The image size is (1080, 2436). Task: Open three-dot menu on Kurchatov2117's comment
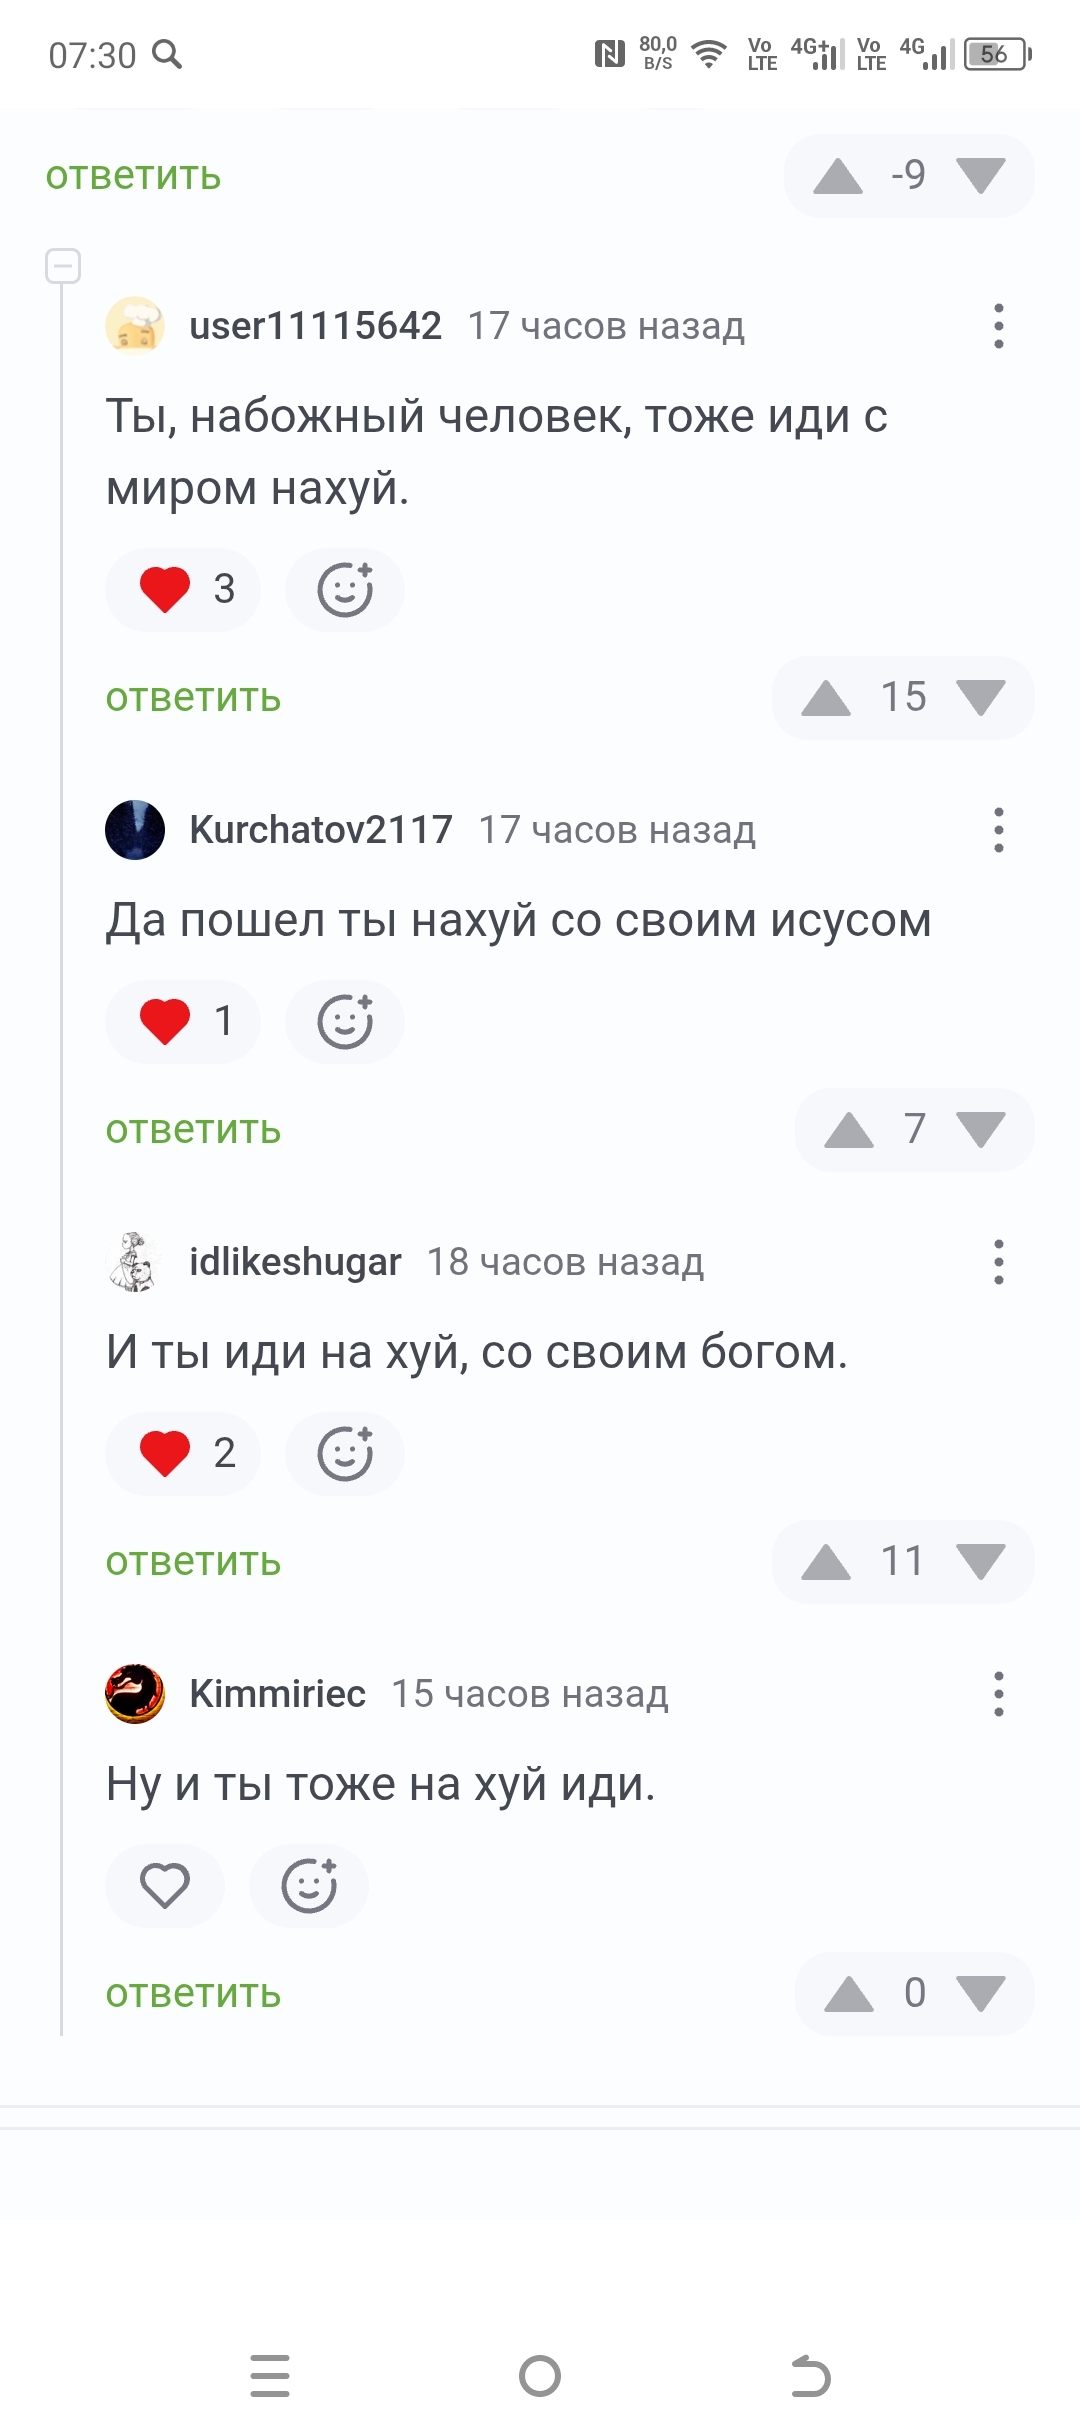tap(998, 830)
